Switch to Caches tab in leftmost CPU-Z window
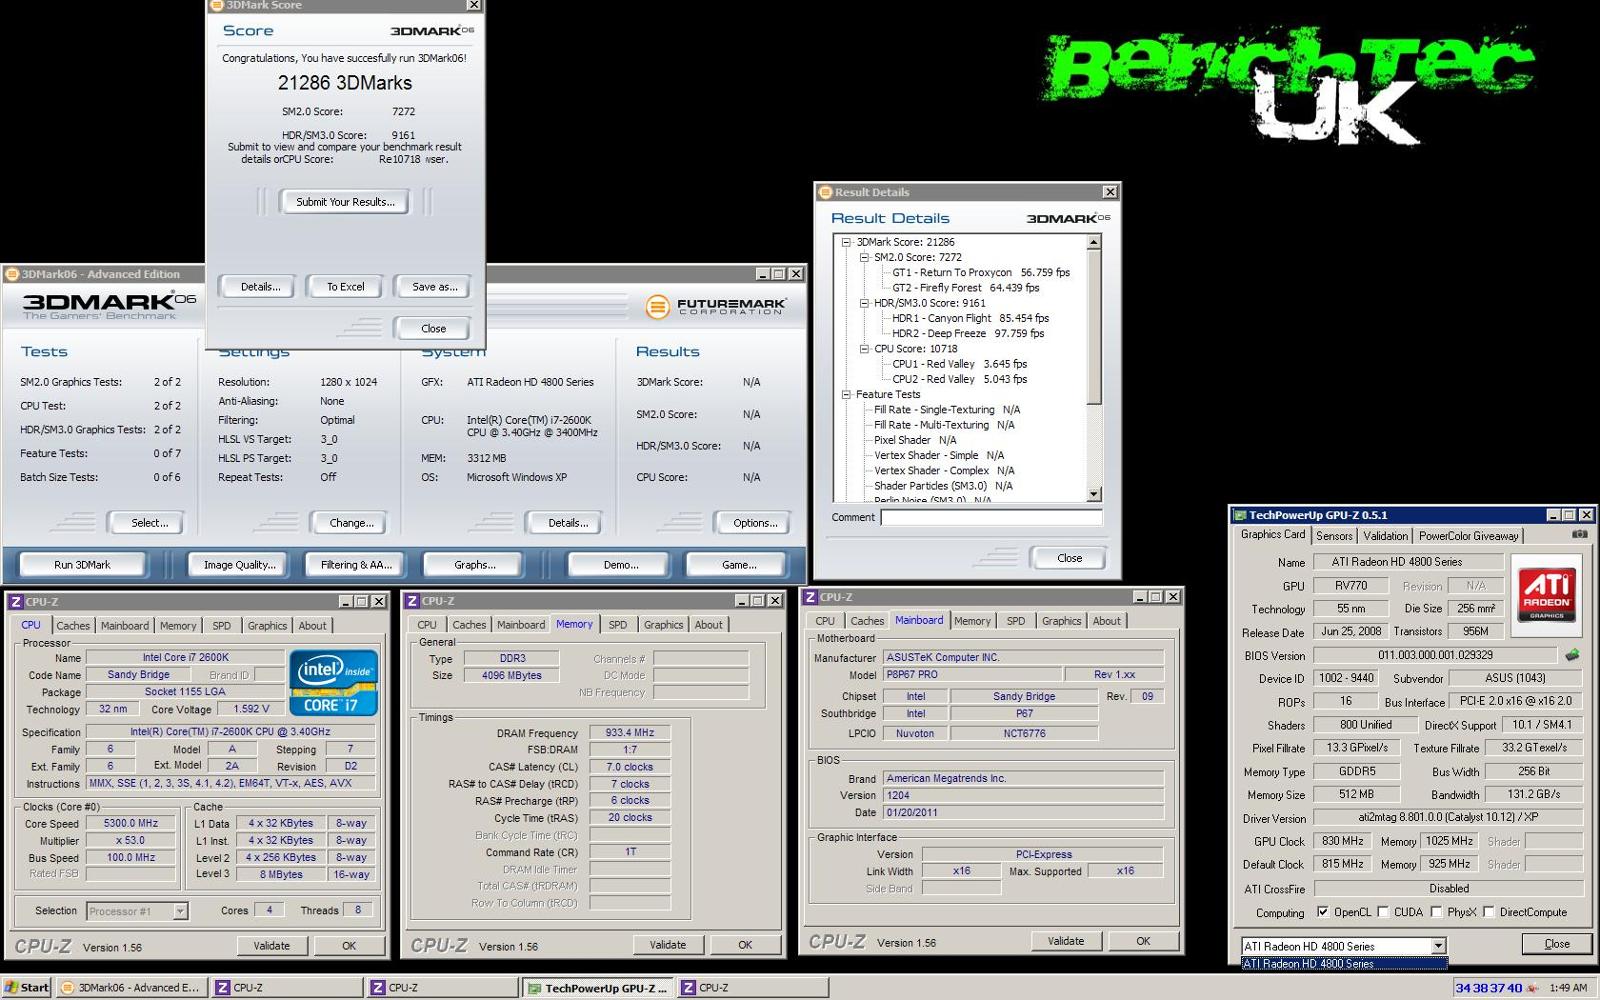The width and height of the screenshot is (1600, 1000). click(73, 626)
